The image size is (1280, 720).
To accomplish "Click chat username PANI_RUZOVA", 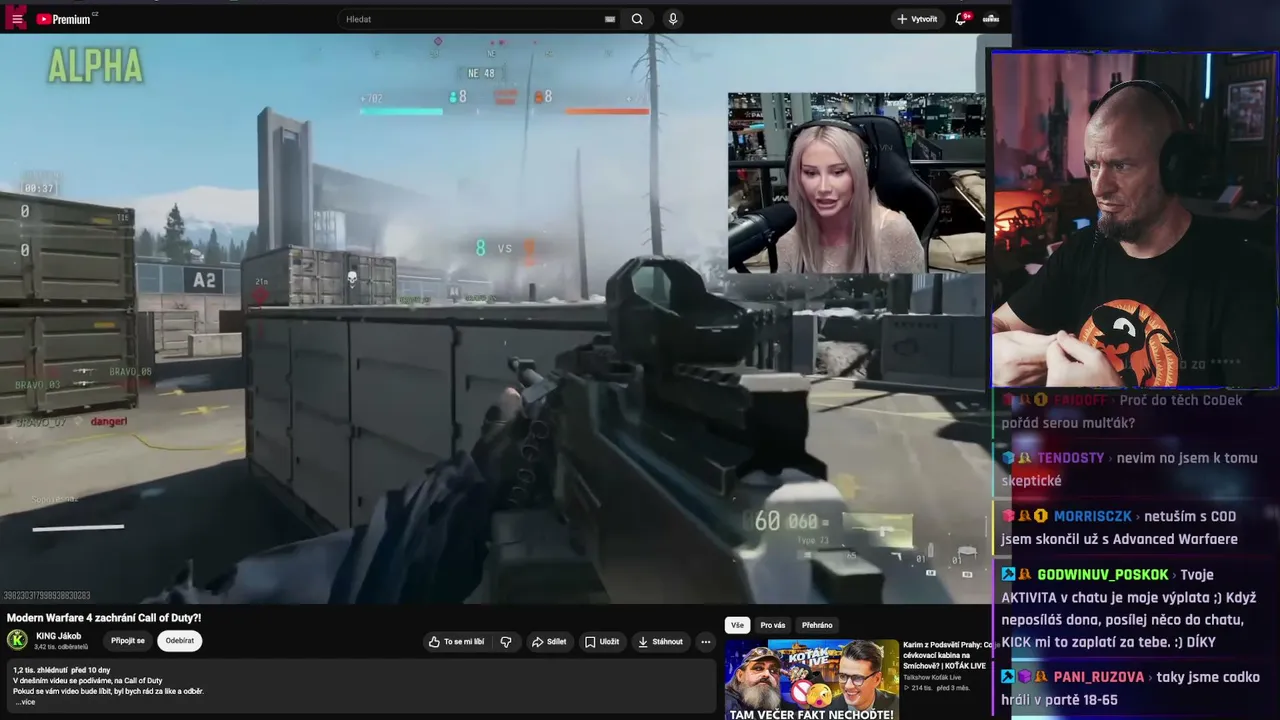I will click(1098, 677).
